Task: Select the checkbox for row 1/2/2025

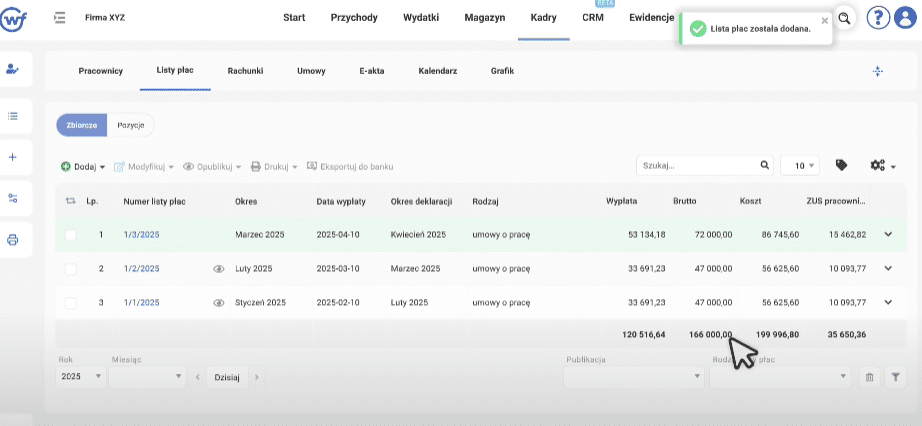Action: point(70,269)
